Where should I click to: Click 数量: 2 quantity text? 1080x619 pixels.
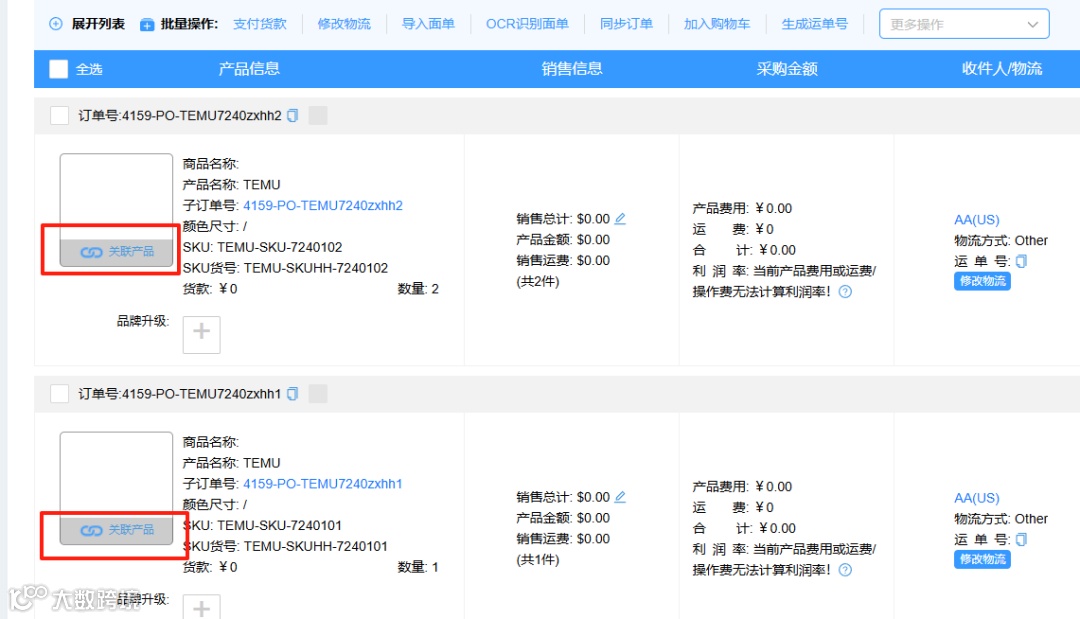418,289
